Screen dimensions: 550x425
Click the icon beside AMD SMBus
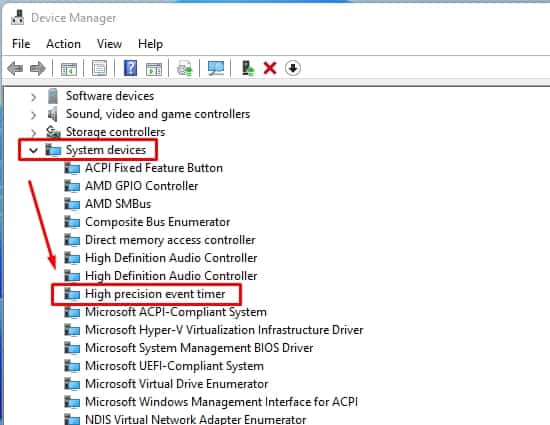click(72, 204)
